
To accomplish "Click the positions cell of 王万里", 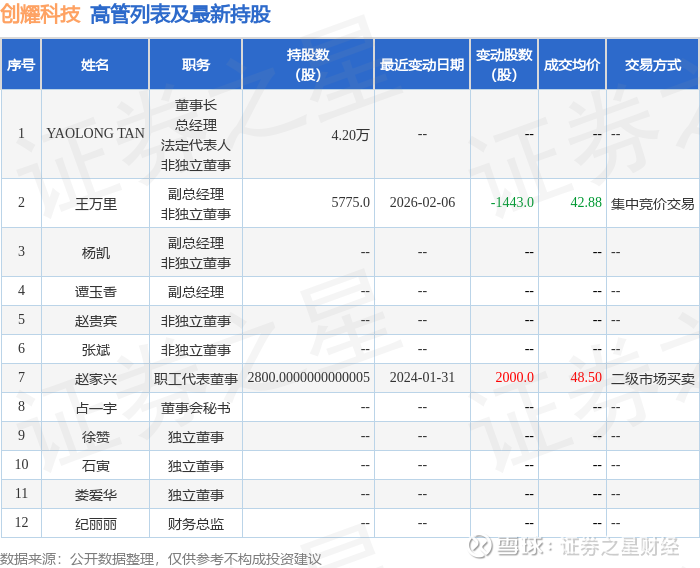I will (196, 204).
